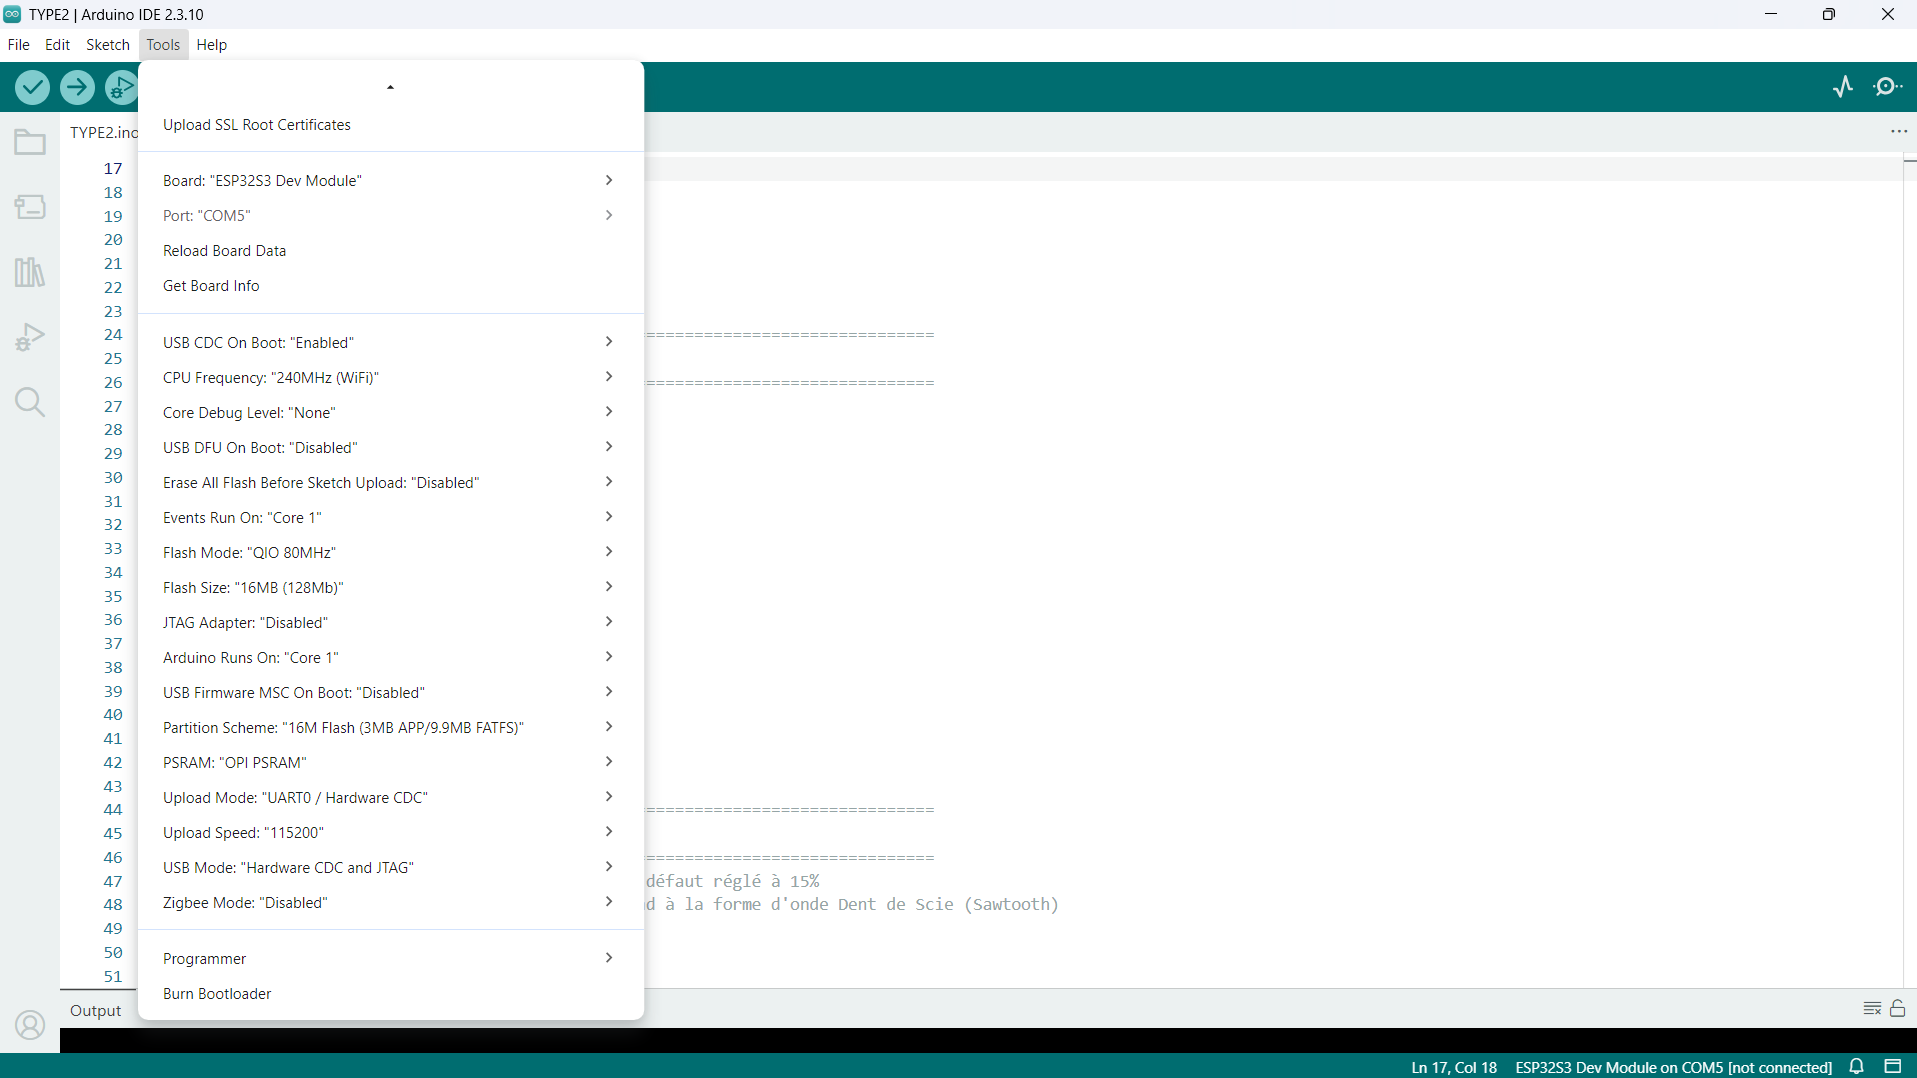Screen dimensions: 1917x1078
Task: Open the editor tab overflow menu
Action: 1899,132
